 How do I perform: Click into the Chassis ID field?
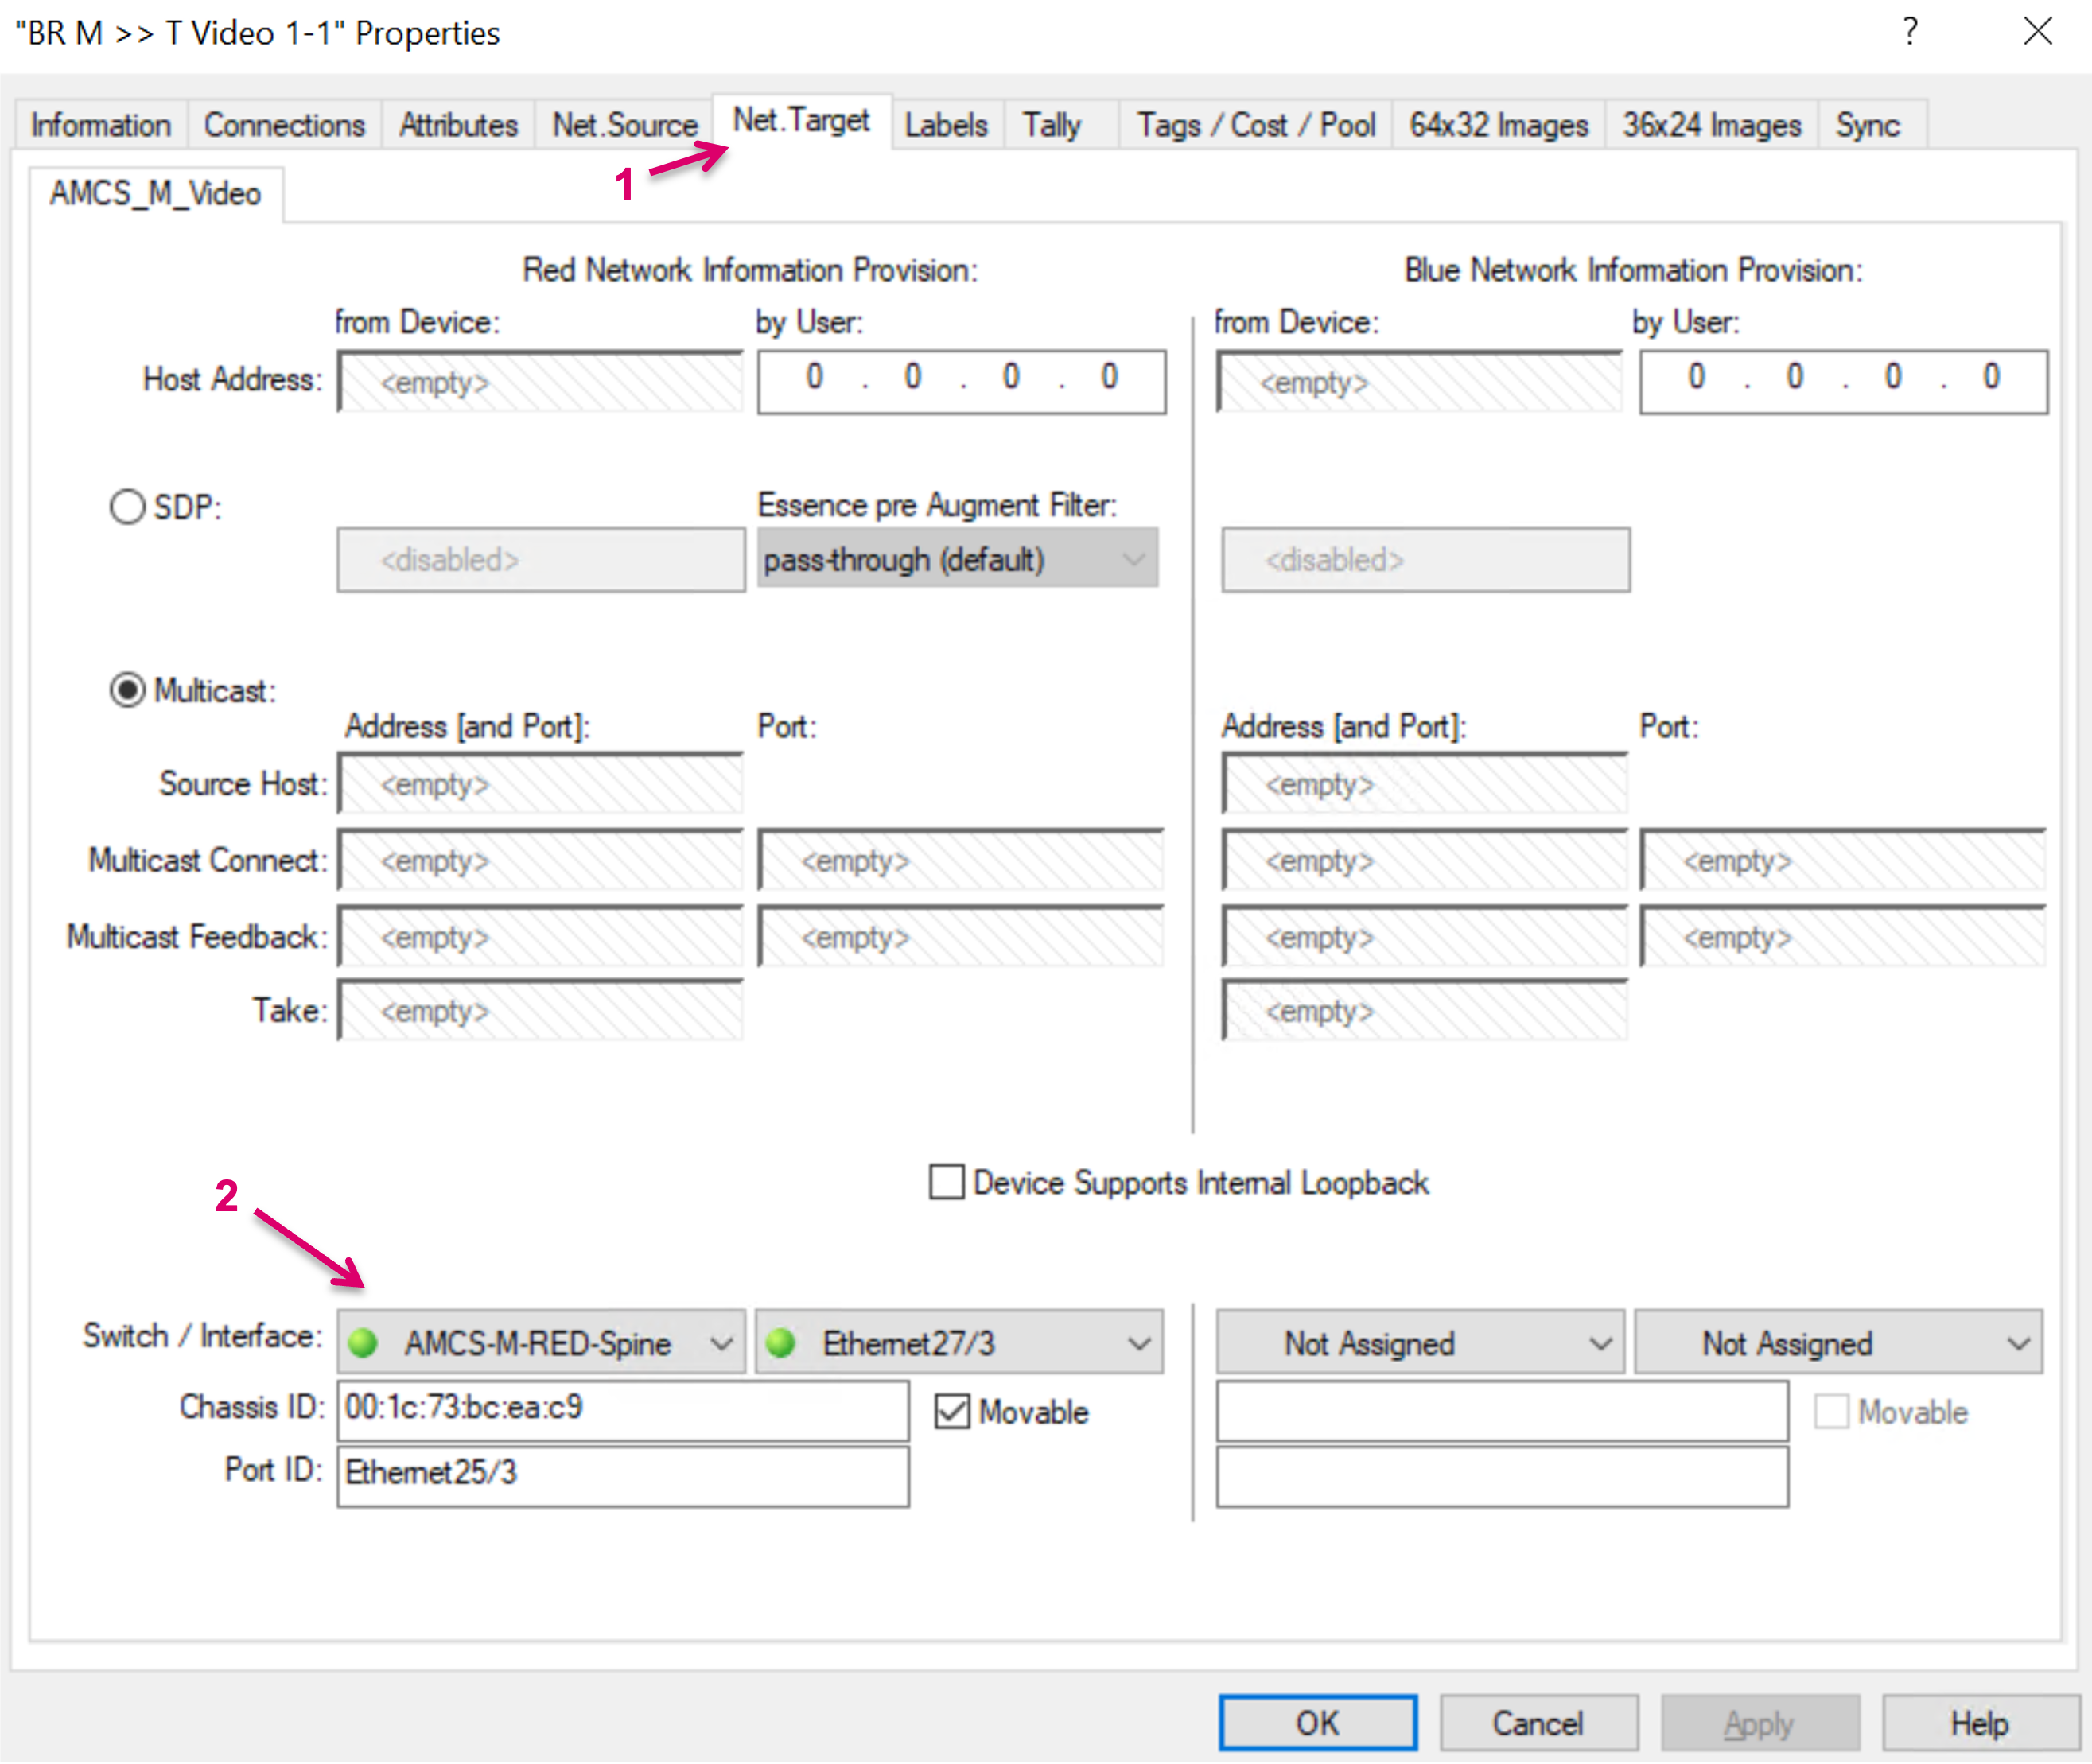(x=622, y=1408)
